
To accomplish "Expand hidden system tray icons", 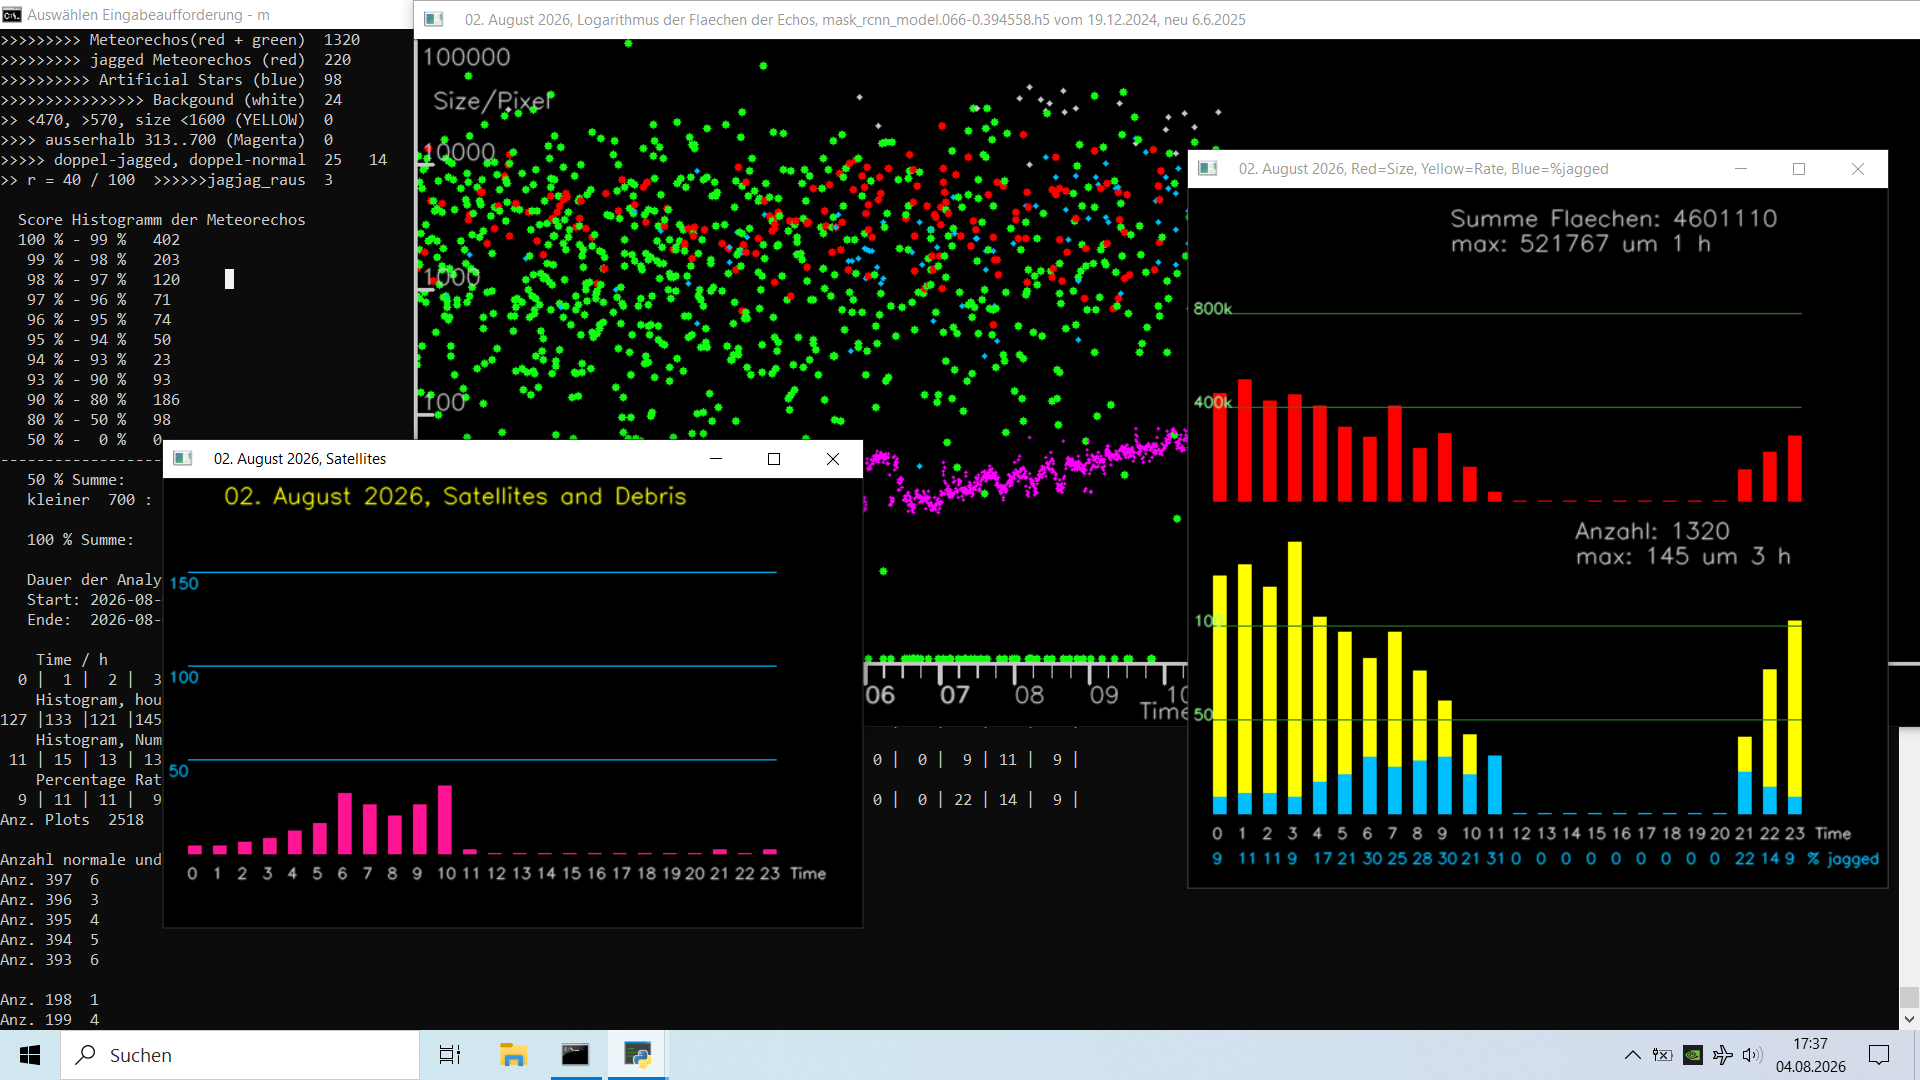I will click(1632, 1055).
